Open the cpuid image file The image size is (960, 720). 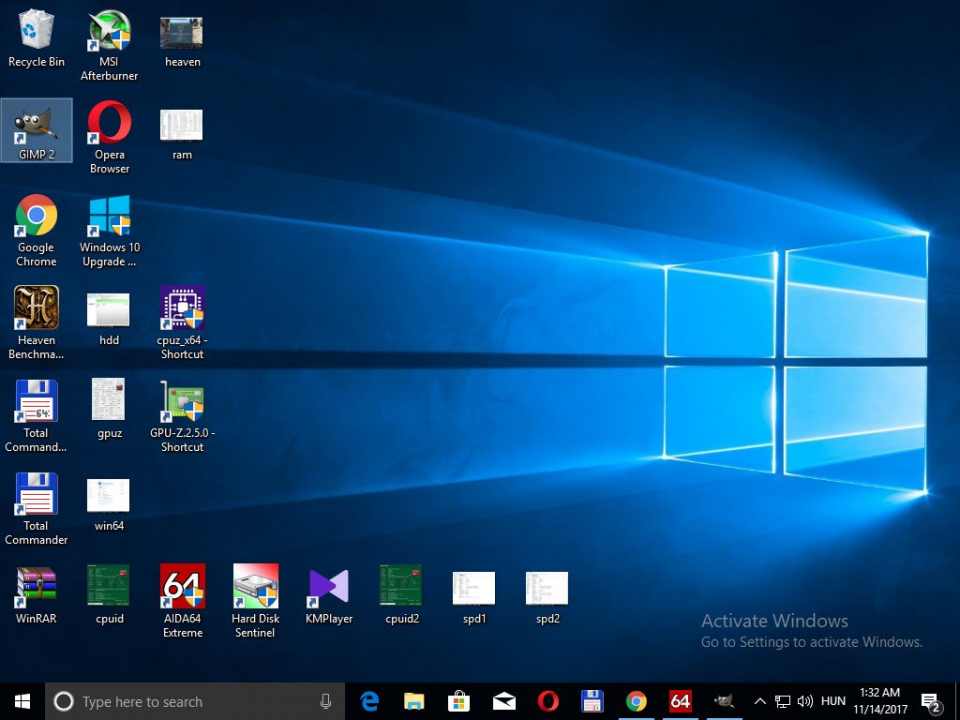109,594
